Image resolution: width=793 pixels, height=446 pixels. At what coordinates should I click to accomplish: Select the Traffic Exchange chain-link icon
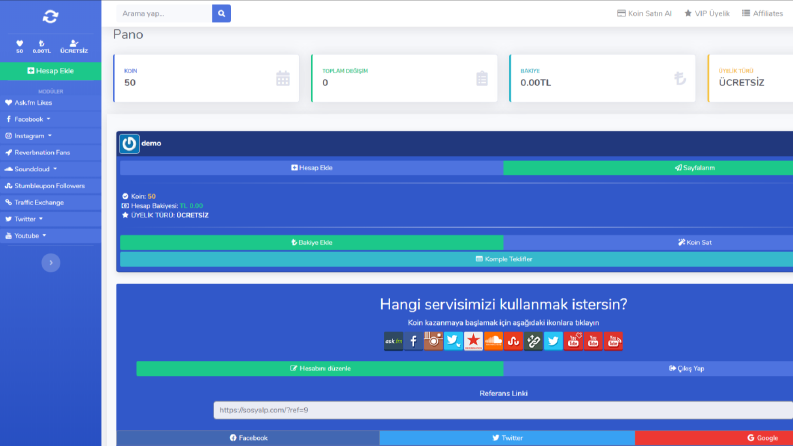click(533, 341)
